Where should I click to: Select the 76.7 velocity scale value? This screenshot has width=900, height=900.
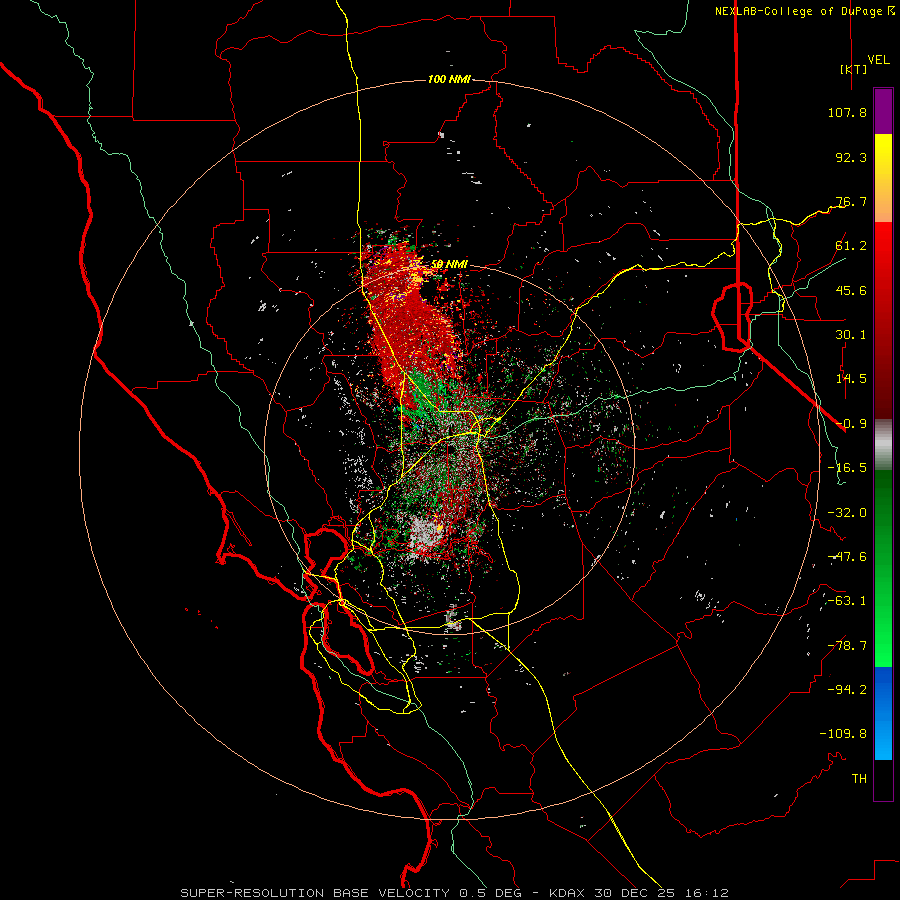pos(851,201)
